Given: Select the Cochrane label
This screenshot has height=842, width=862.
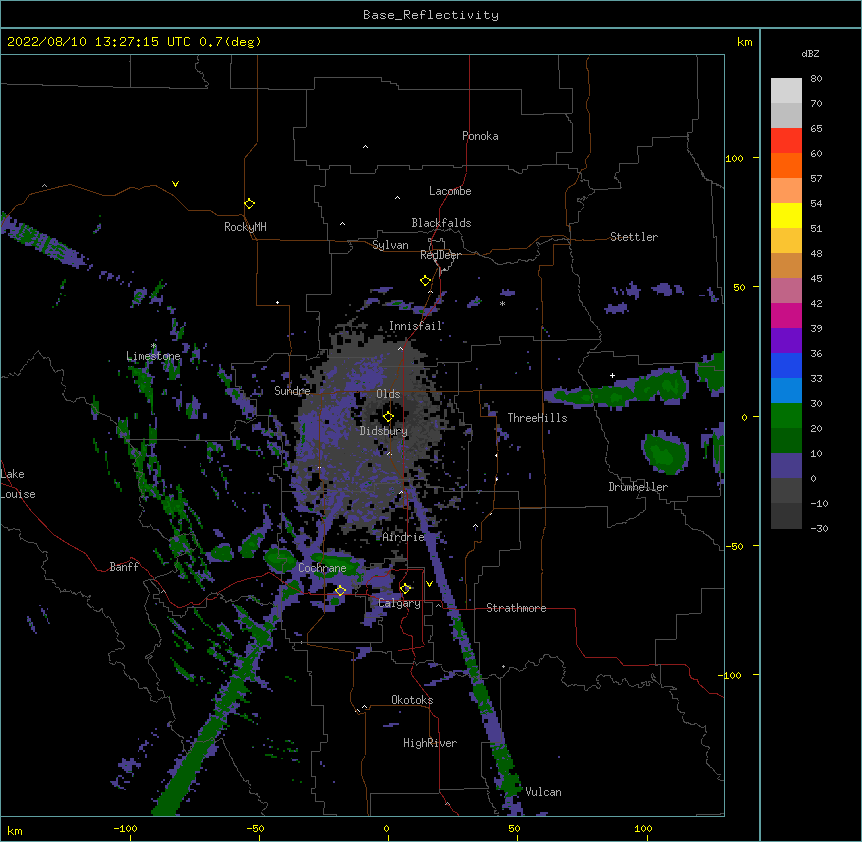Looking at the screenshot, I should [322, 568].
